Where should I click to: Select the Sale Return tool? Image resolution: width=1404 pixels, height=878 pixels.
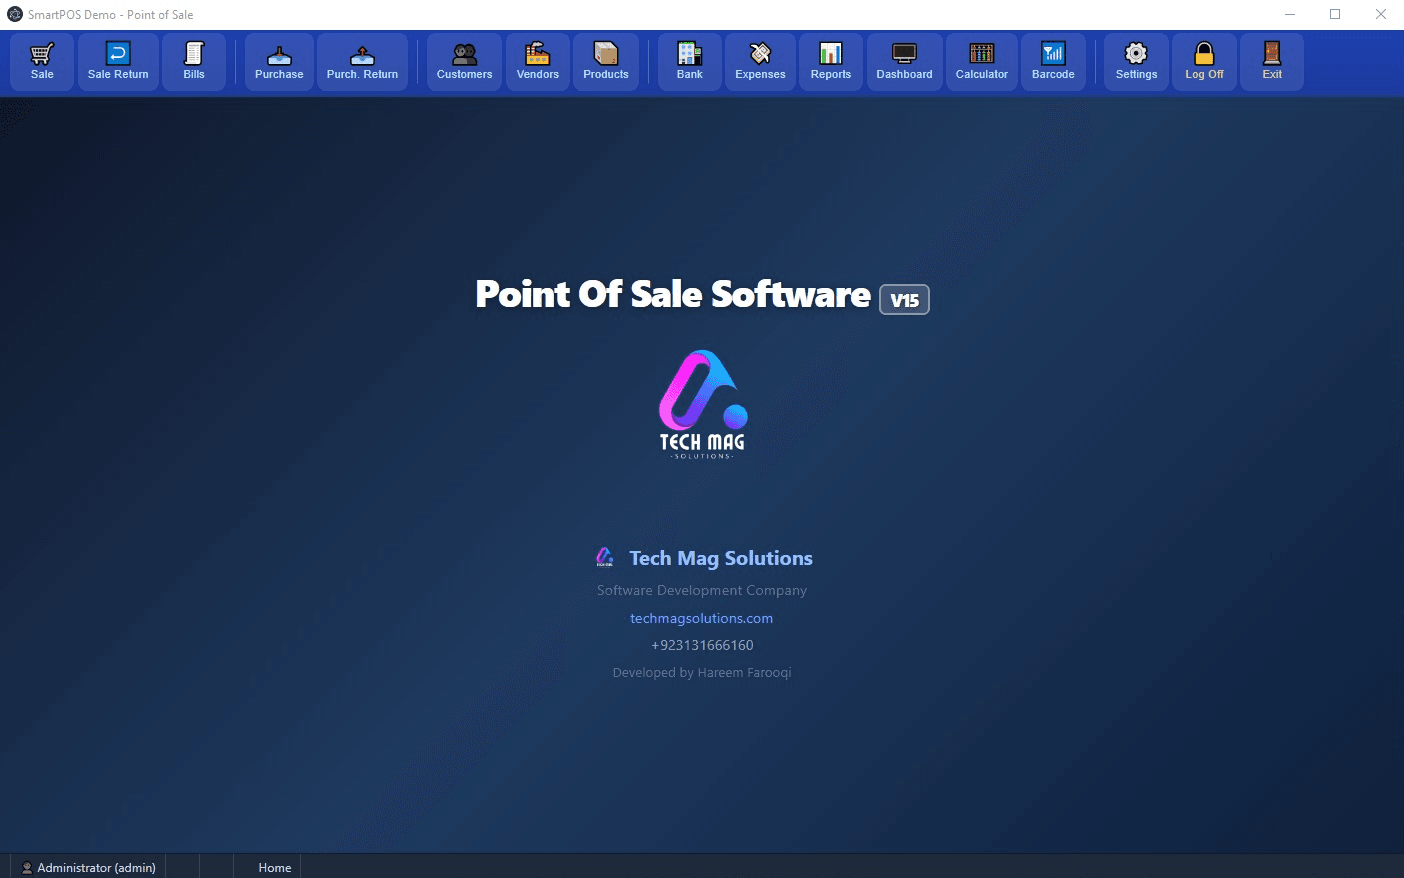(117, 61)
